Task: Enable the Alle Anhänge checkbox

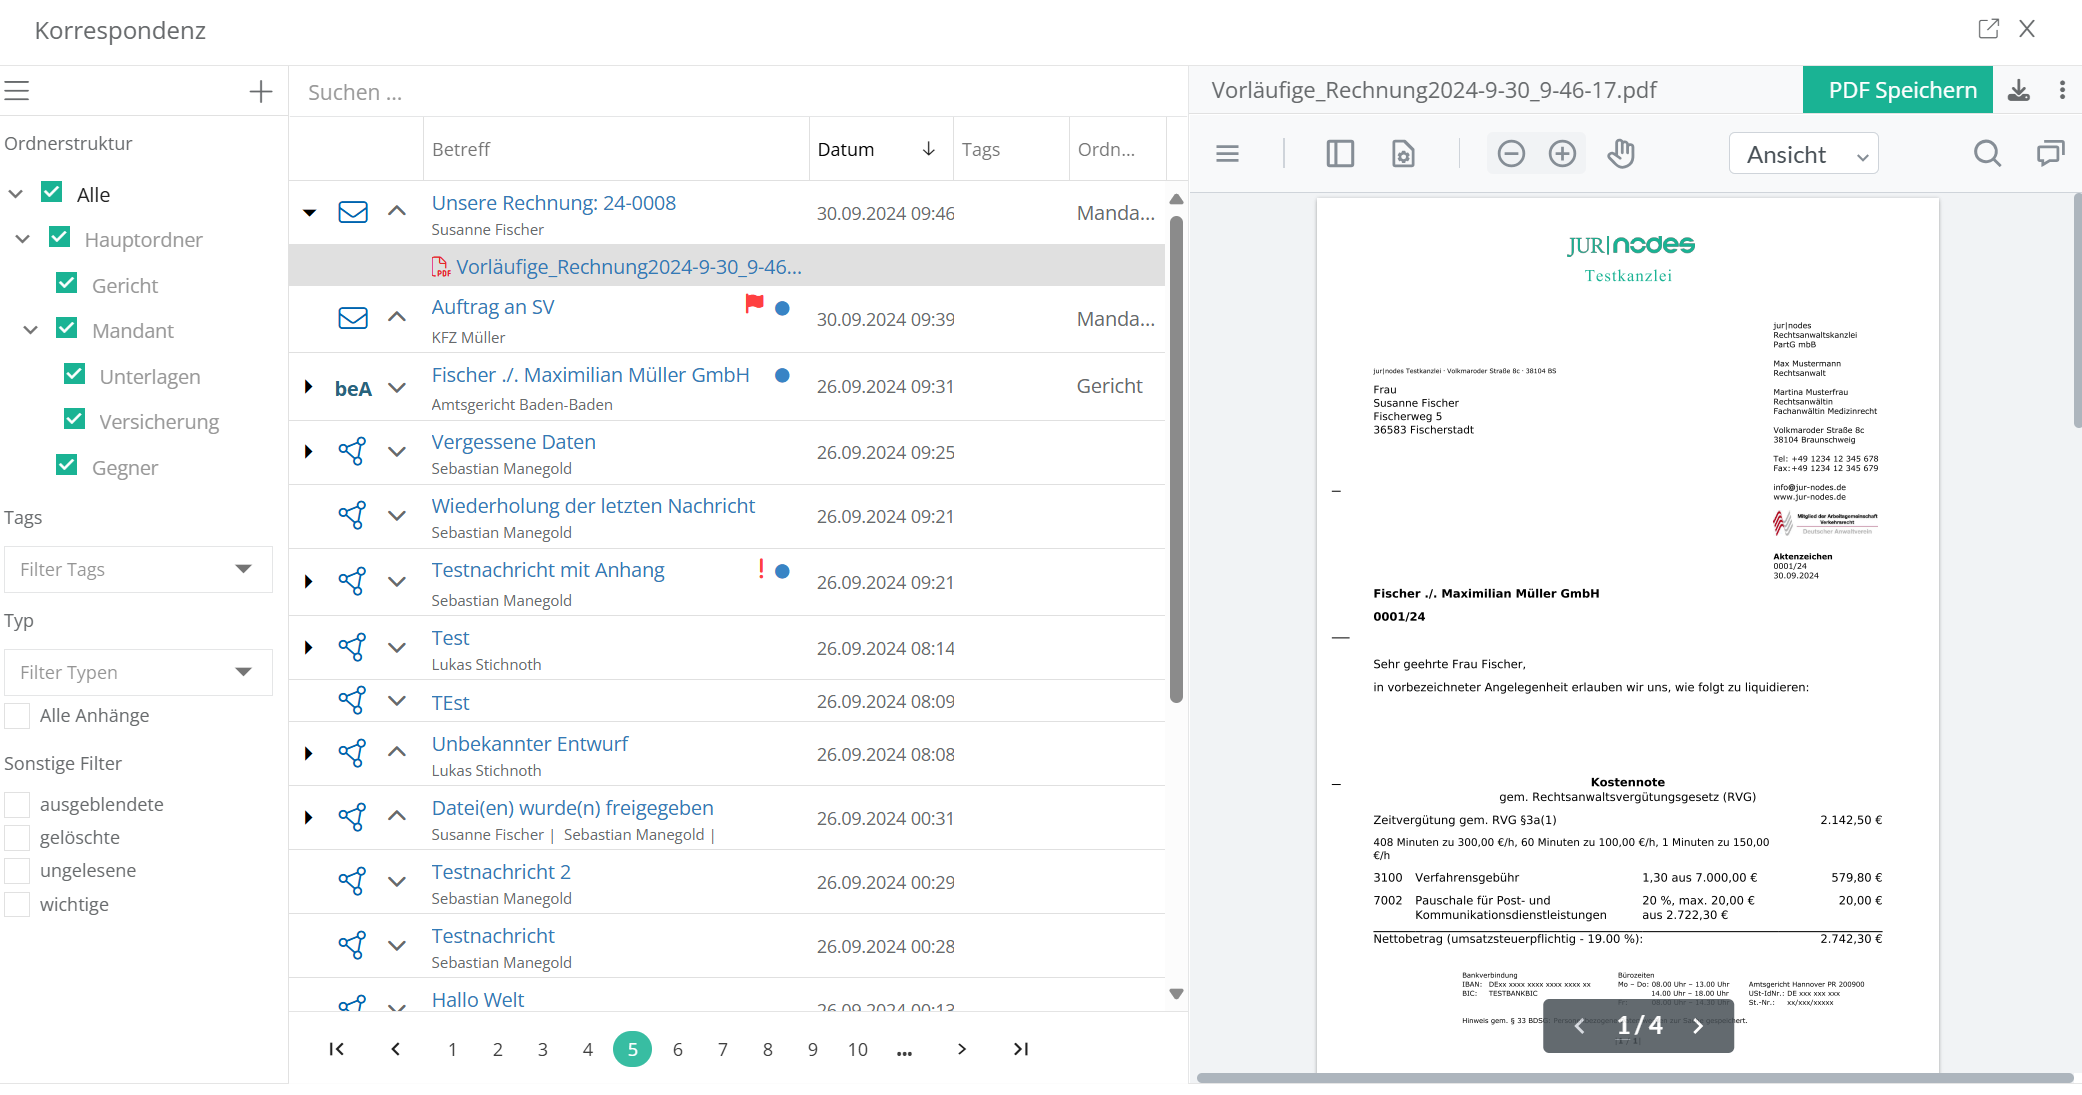Action: click(17, 715)
